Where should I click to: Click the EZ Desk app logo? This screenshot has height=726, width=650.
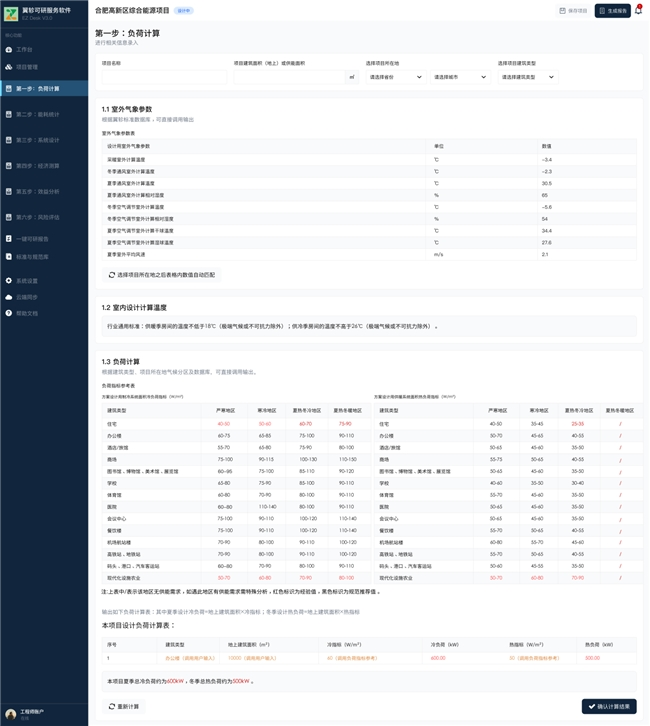click(11, 13)
